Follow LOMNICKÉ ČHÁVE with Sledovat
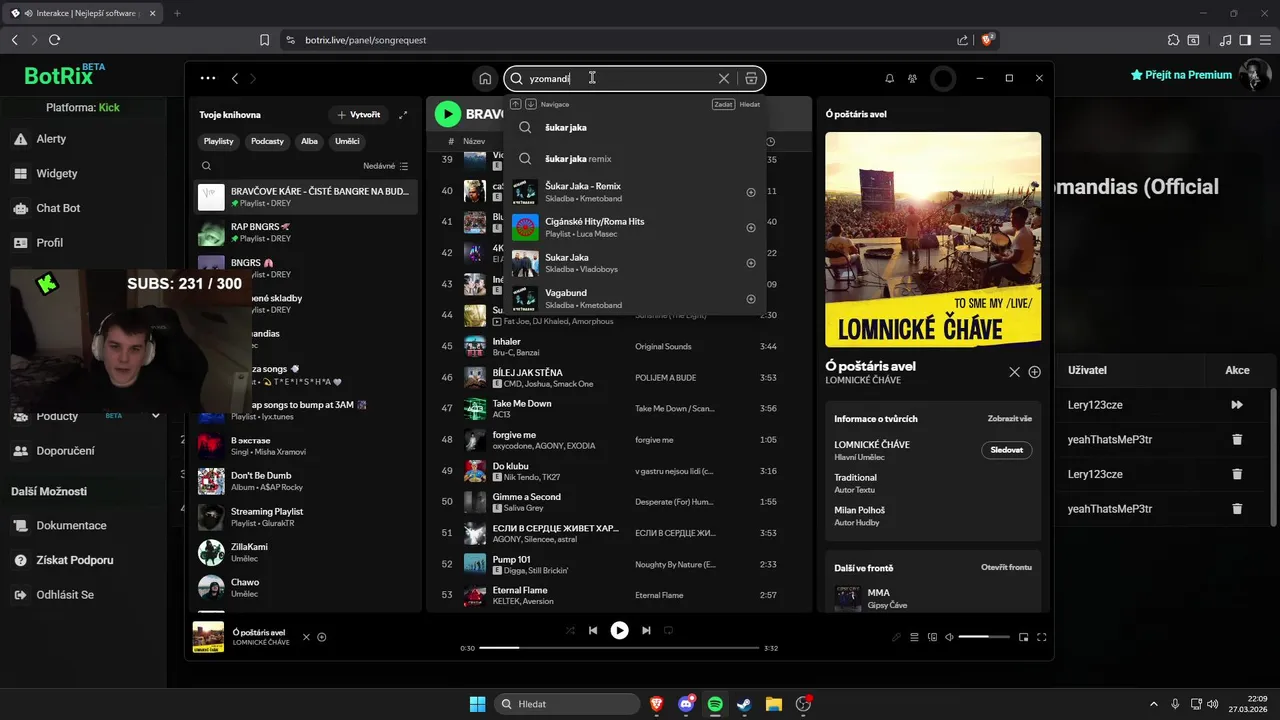This screenshot has width=1280, height=720. point(1006,450)
